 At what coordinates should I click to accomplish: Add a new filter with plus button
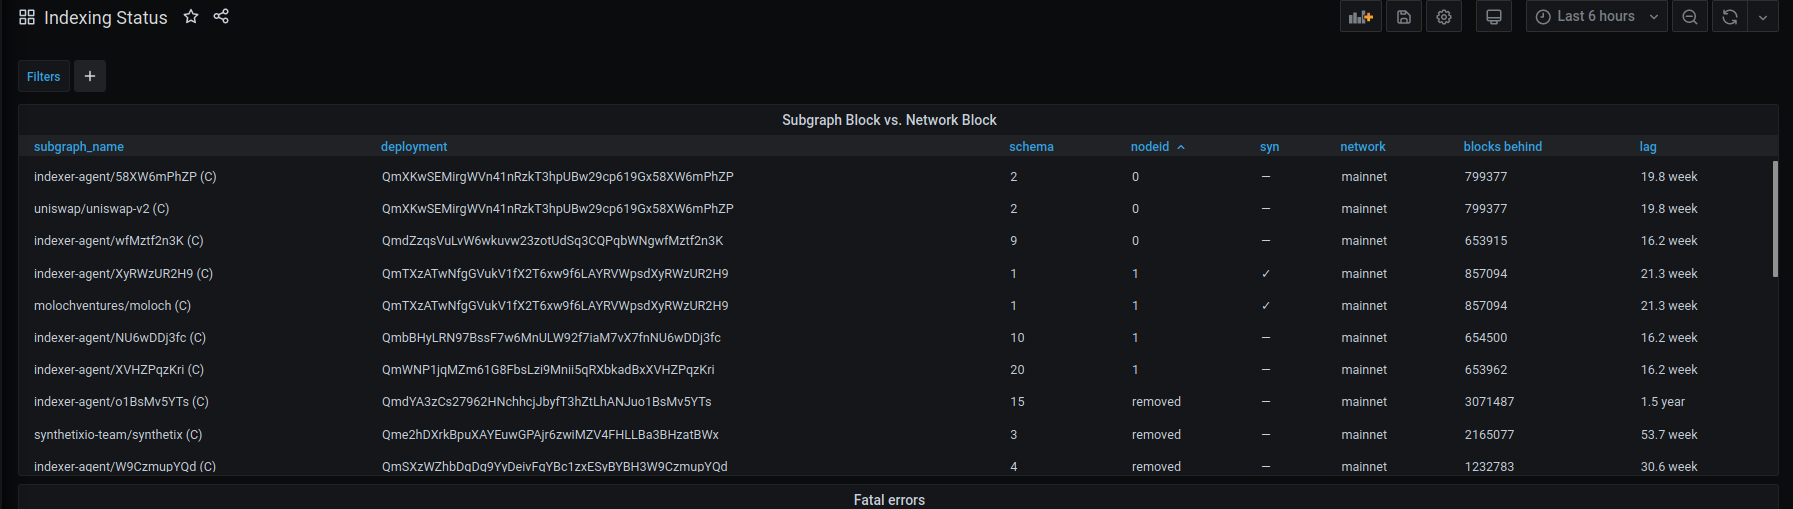tap(90, 76)
